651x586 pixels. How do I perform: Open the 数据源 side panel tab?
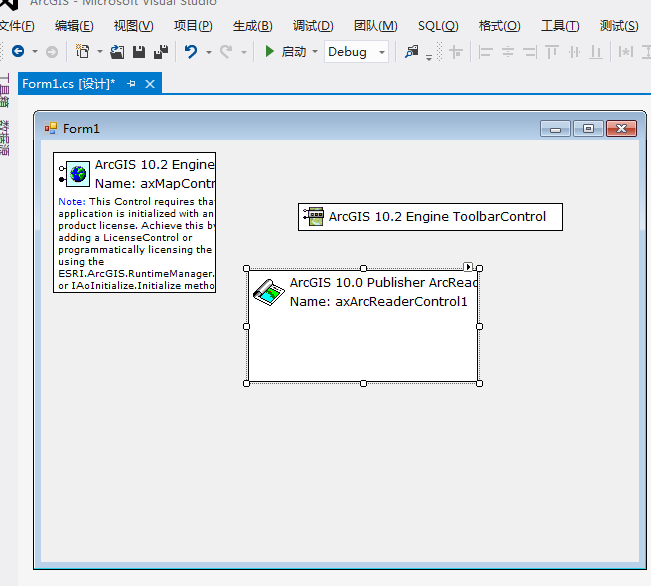[x=5, y=138]
